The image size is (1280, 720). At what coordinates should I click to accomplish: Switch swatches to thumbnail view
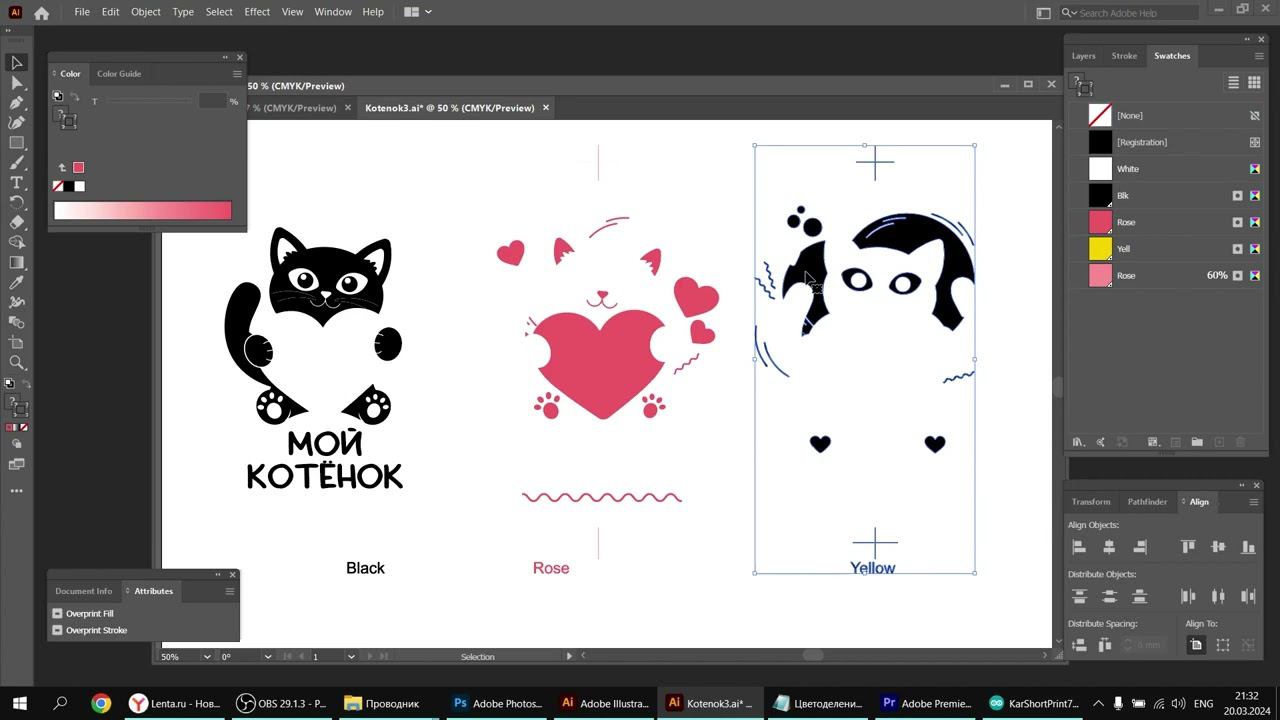coord(1254,83)
